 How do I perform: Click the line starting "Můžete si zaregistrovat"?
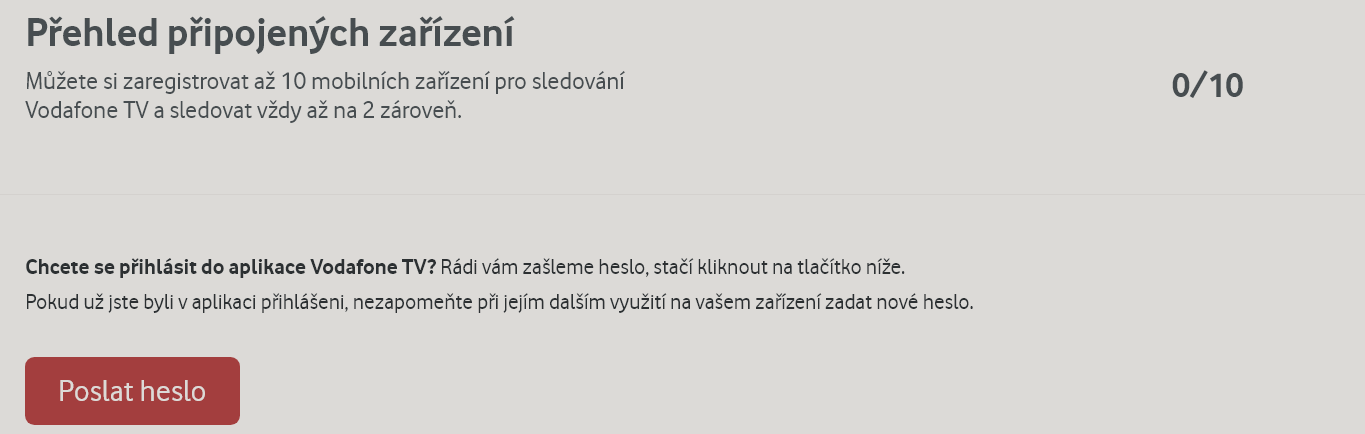coord(325,81)
